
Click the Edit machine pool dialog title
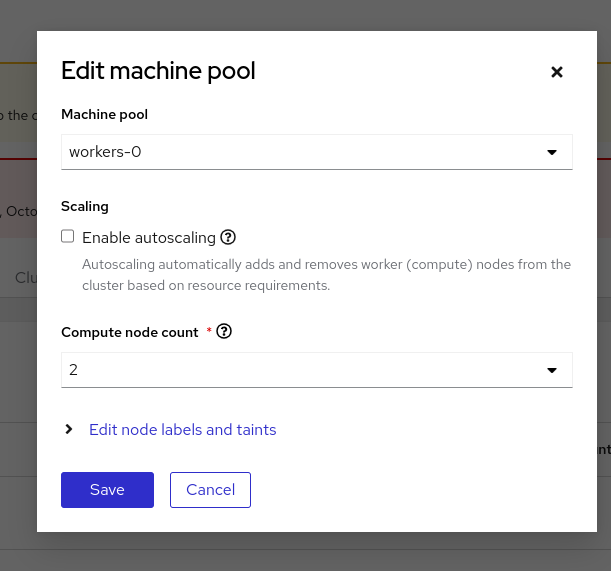[x=158, y=71]
